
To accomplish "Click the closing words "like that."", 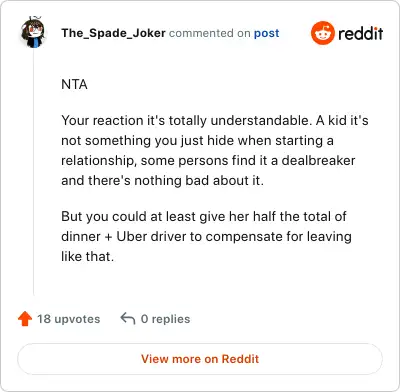I will point(88,256).
